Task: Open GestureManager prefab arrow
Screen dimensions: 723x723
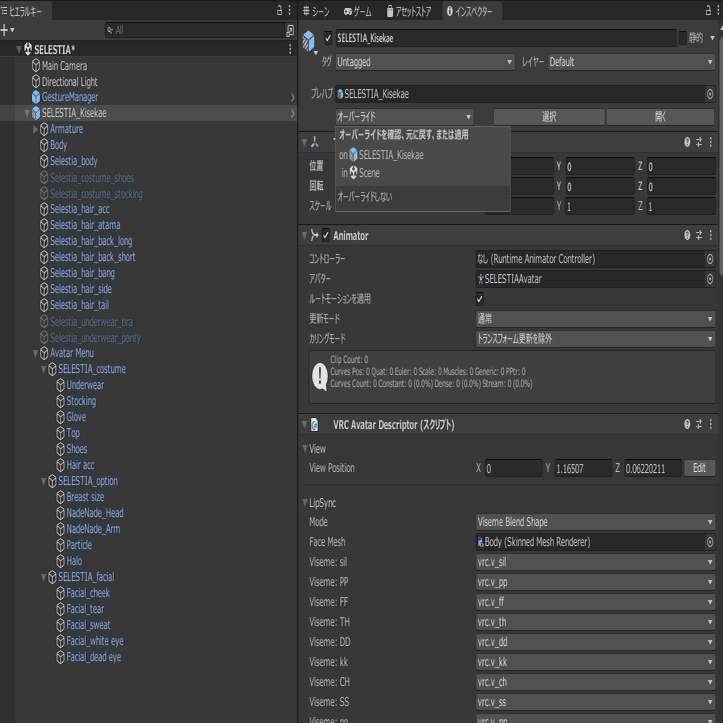Action: point(293,97)
